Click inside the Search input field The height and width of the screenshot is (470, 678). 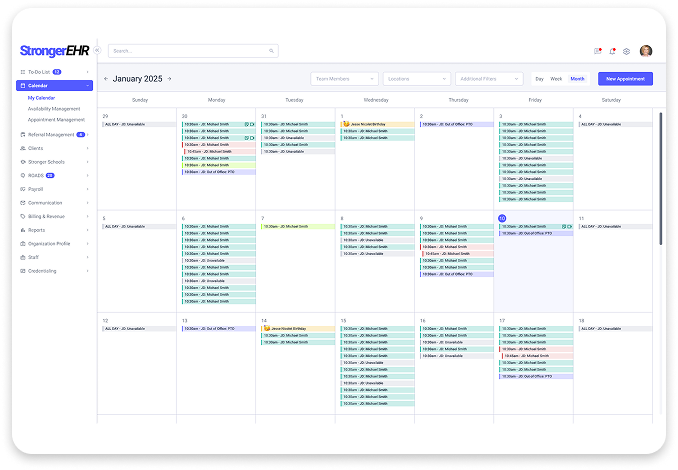click(x=188, y=51)
